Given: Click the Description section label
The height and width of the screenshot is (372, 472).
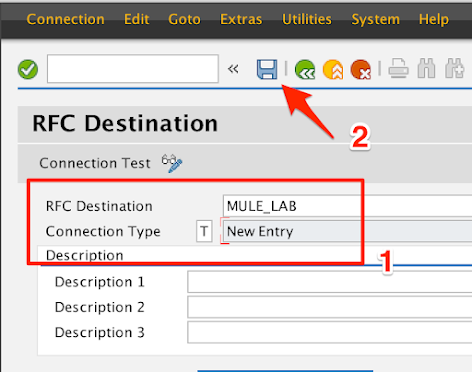Looking at the screenshot, I should (85, 255).
